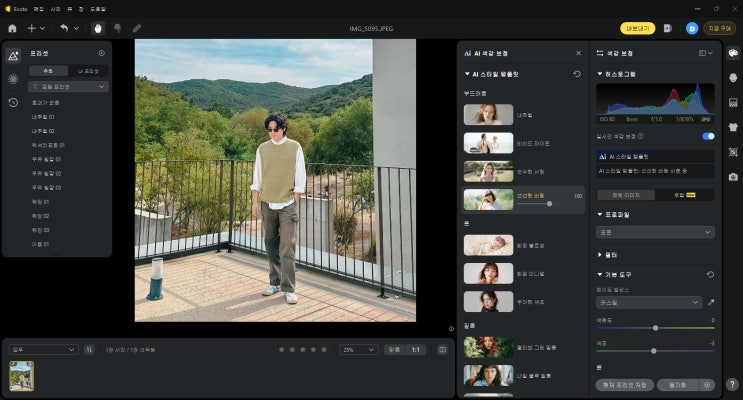
Task: Open the help question mark icon
Action: (733, 384)
